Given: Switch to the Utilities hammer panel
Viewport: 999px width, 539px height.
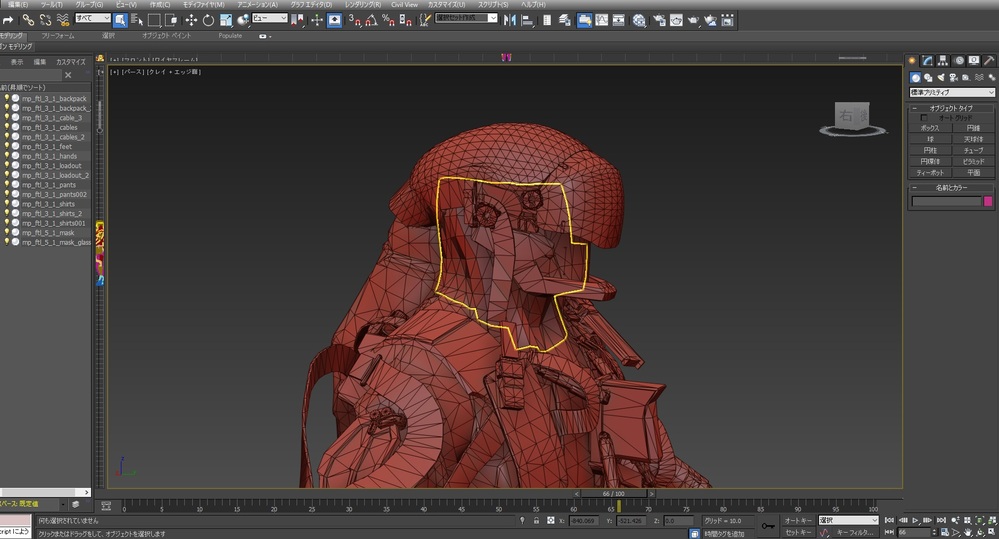Looking at the screenshot, I should tap(989, 61).
